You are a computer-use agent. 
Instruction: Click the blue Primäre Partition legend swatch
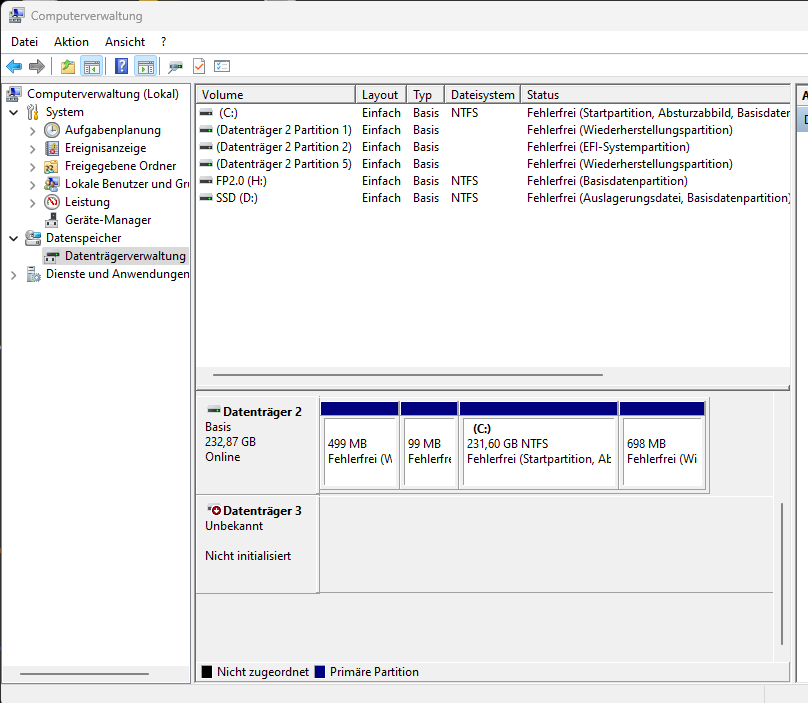tap(319, 672)
